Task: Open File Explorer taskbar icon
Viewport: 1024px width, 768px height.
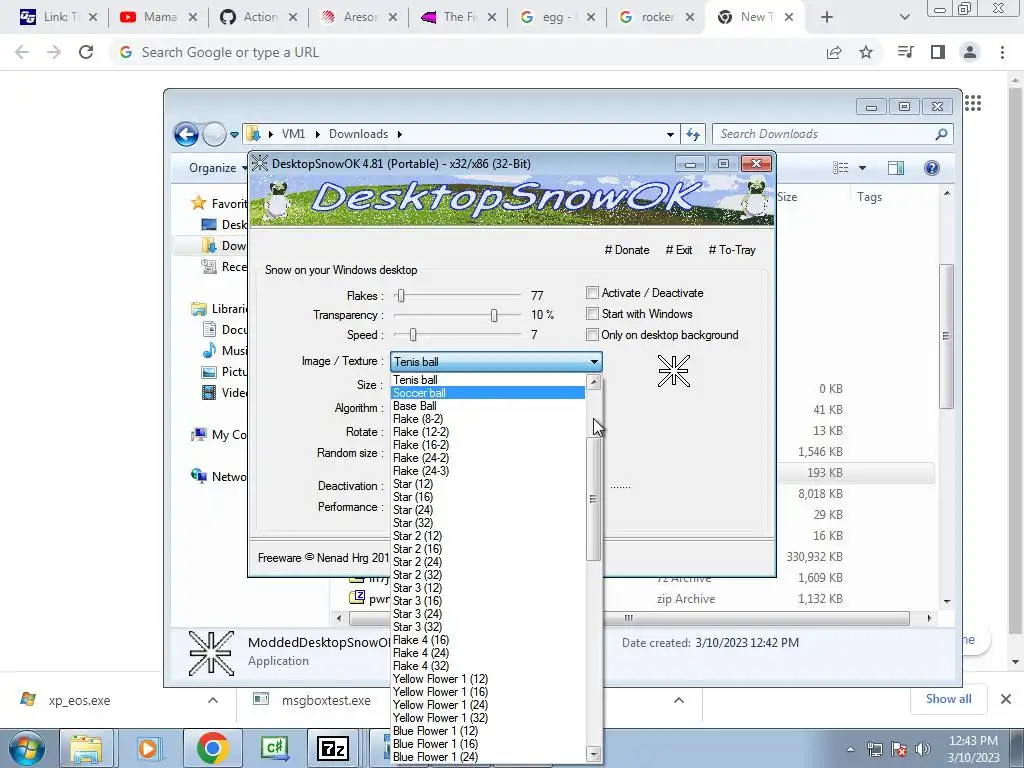Action: coord(86,748)
